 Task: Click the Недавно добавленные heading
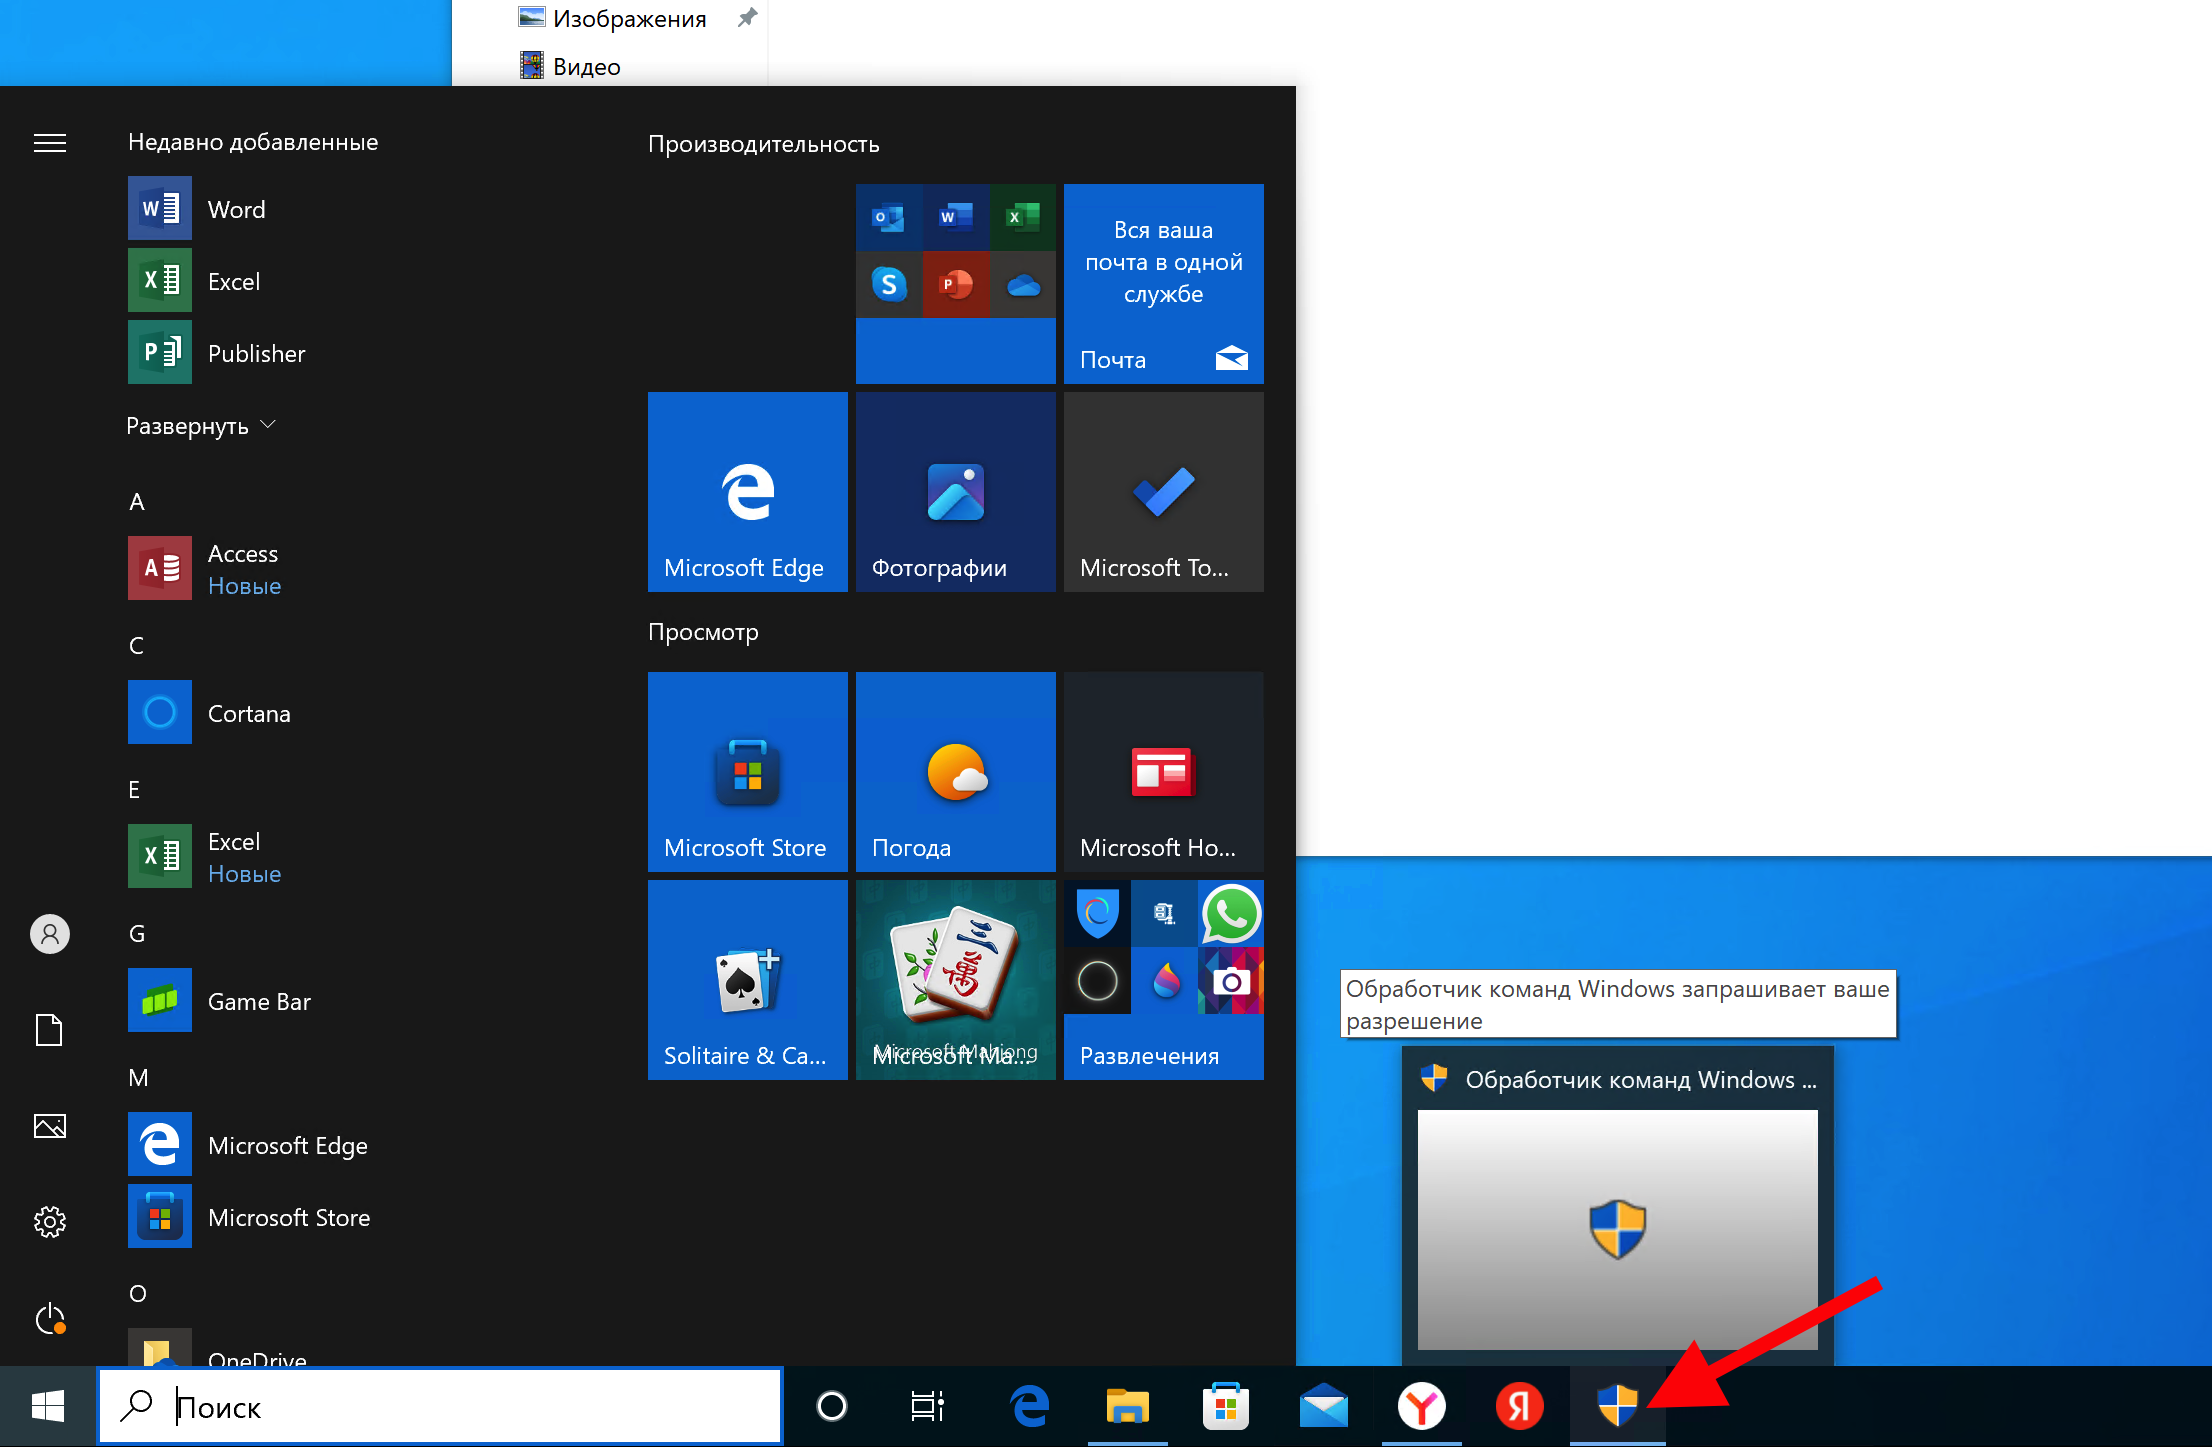pos(253,142)
